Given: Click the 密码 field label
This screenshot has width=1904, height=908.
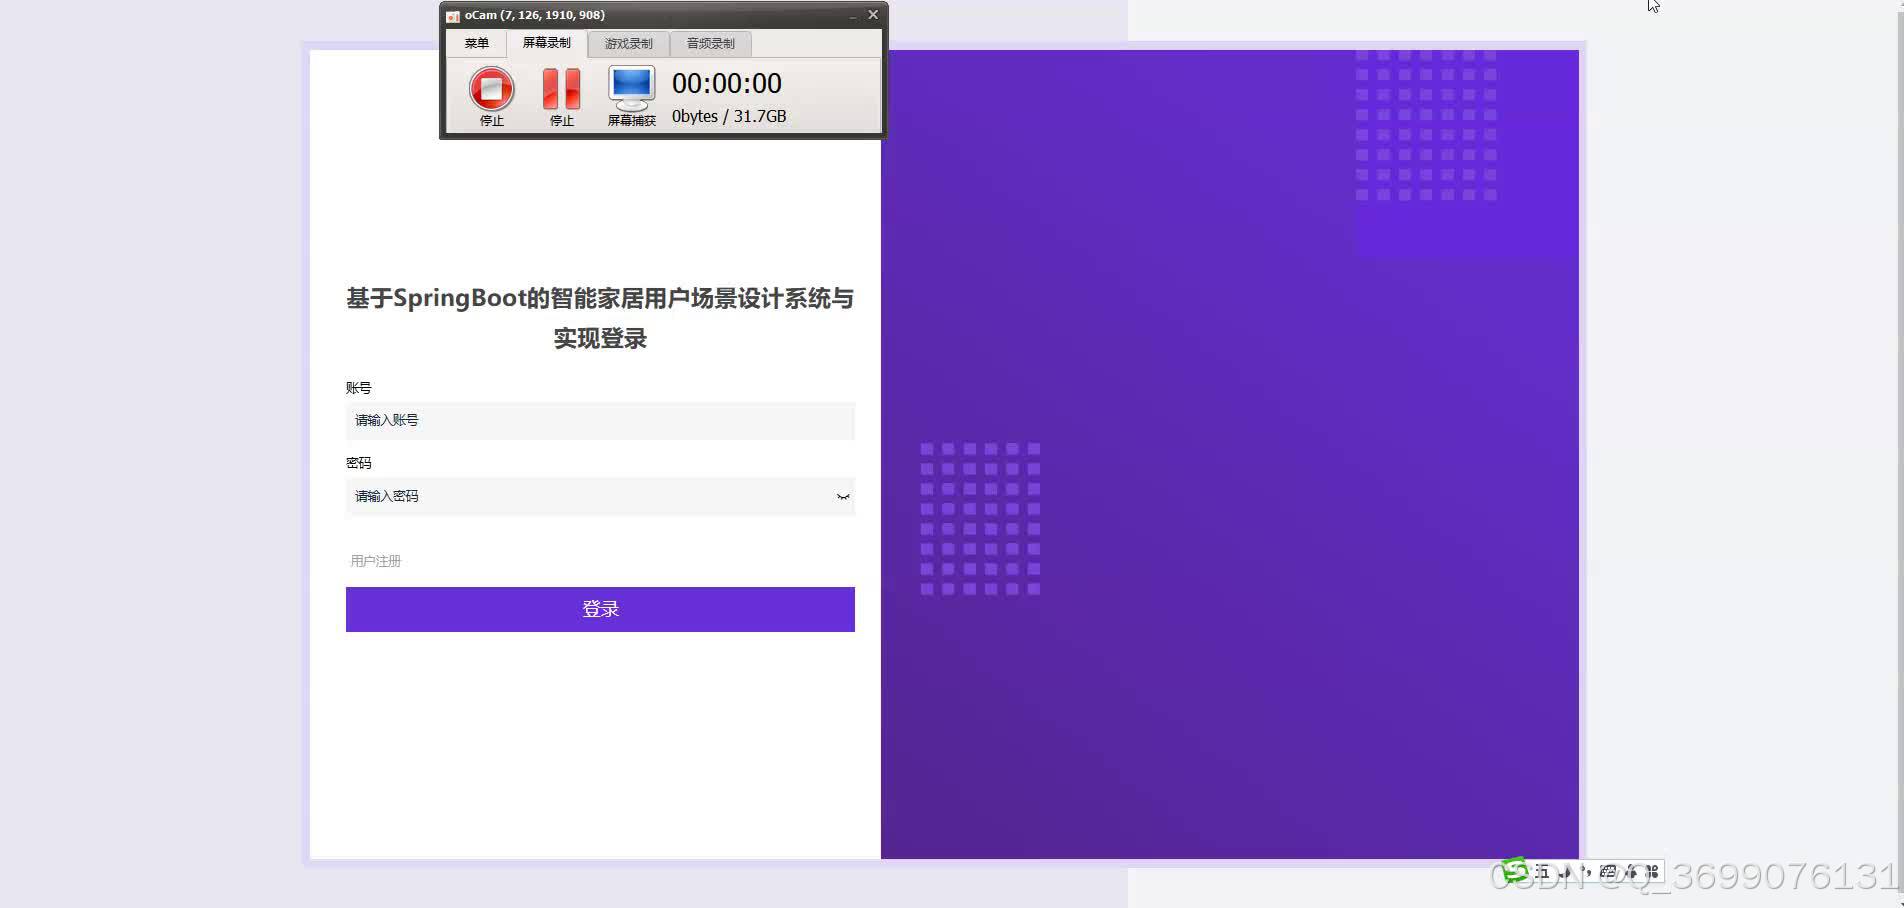Looking at the screenshot, I should click(359, 463).
